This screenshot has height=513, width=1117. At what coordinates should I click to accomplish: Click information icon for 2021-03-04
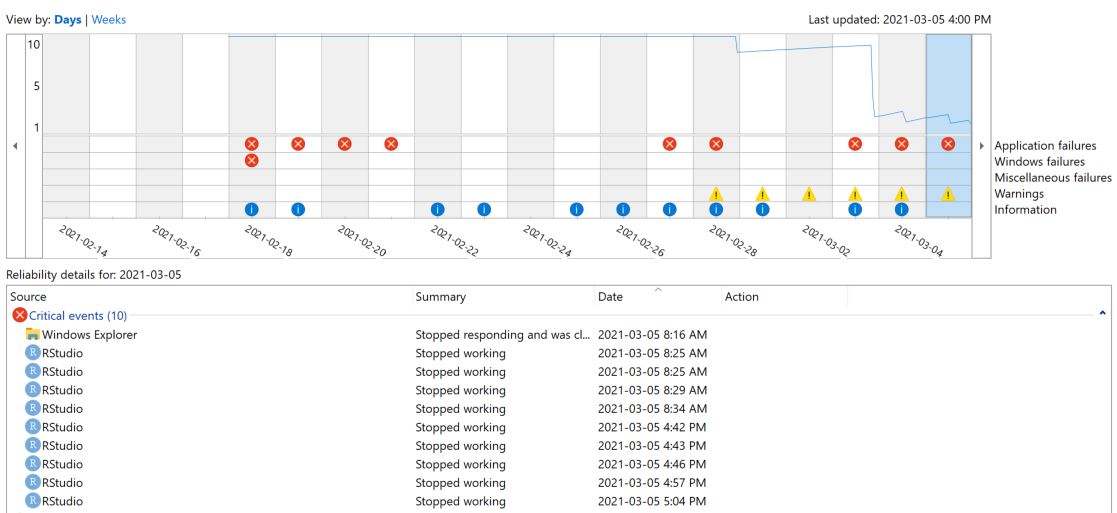[902, 209]
